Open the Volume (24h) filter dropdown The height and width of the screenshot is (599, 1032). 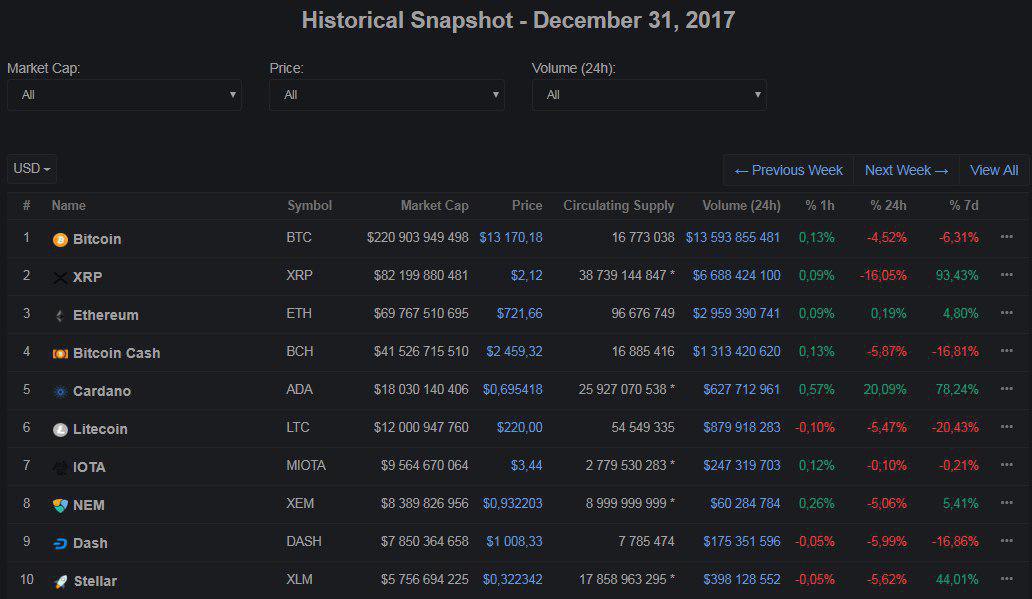point(649,95)
